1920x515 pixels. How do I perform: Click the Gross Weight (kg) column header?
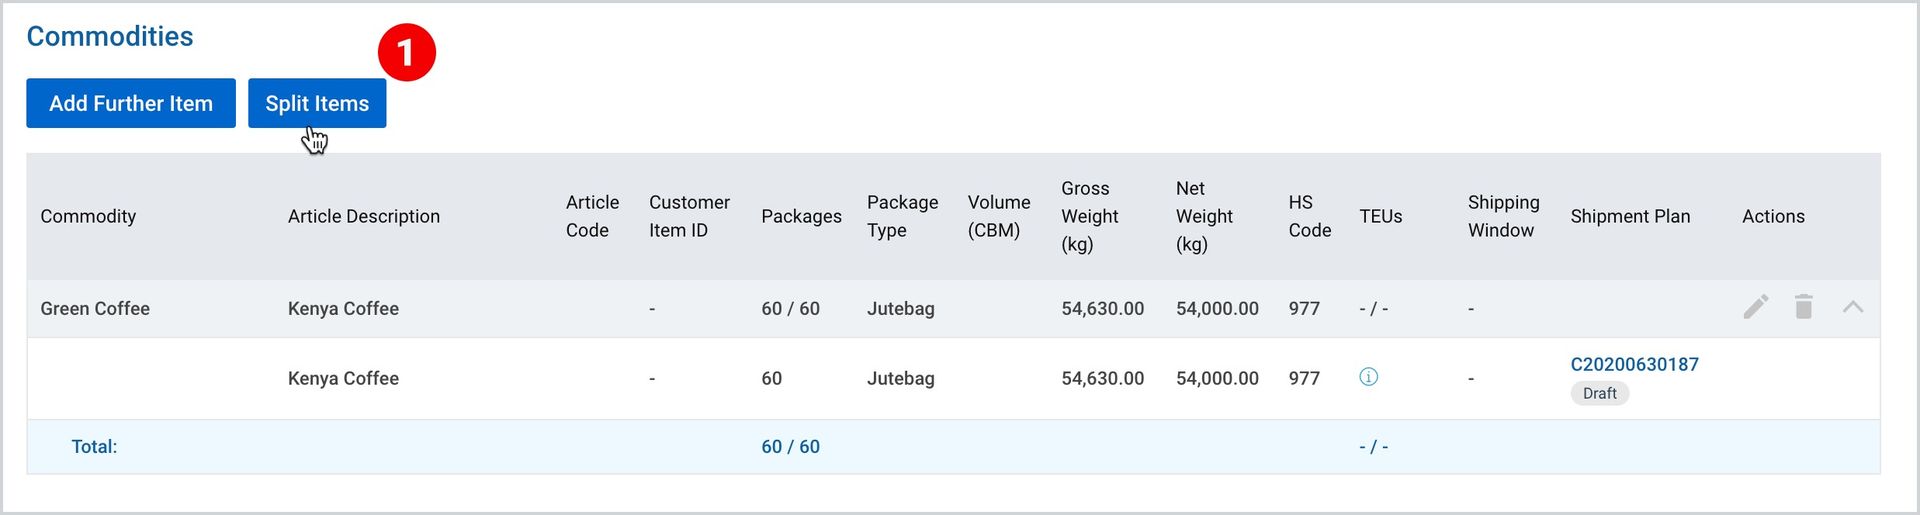point(1090,216)
